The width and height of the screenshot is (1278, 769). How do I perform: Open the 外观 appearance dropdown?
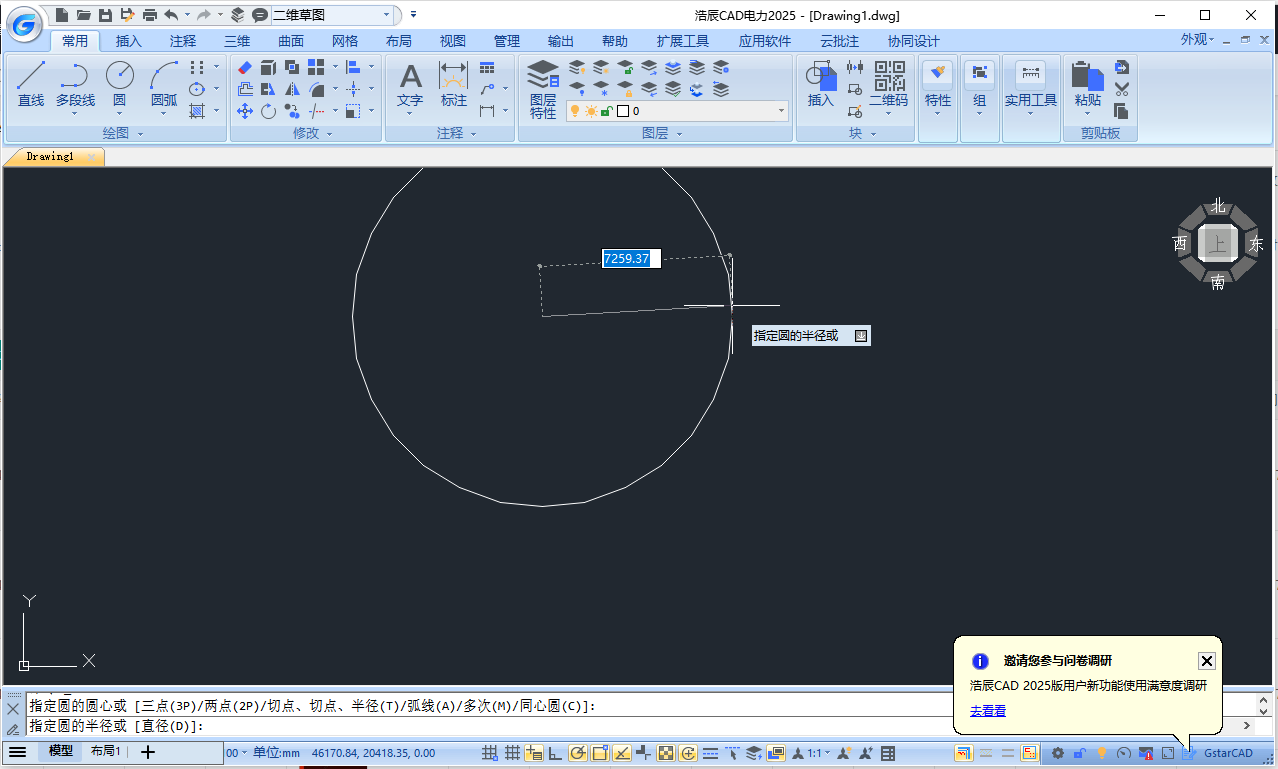[x=1197, y=40]
